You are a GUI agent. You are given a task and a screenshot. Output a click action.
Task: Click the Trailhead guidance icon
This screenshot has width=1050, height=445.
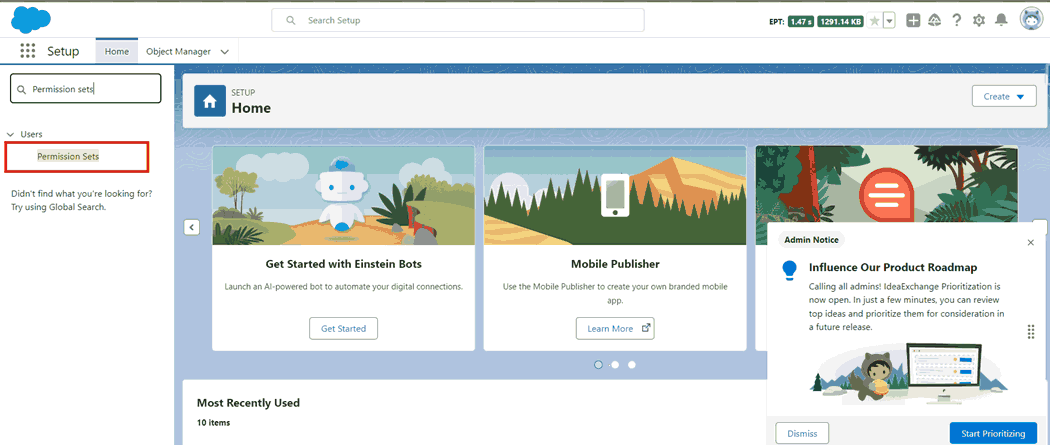click(x=935, y=21)
